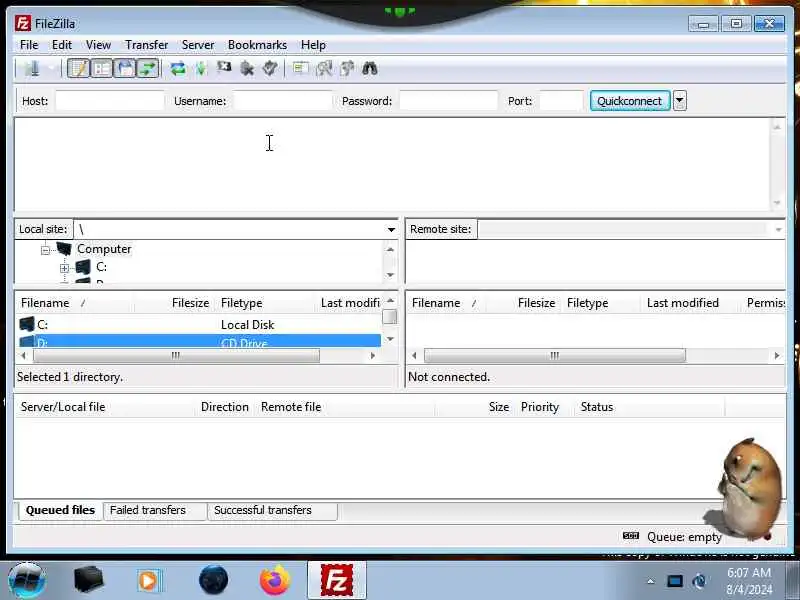Viewport: 800px width, 600px height.
Task: Open the Server menu
Action: [198, 45]
